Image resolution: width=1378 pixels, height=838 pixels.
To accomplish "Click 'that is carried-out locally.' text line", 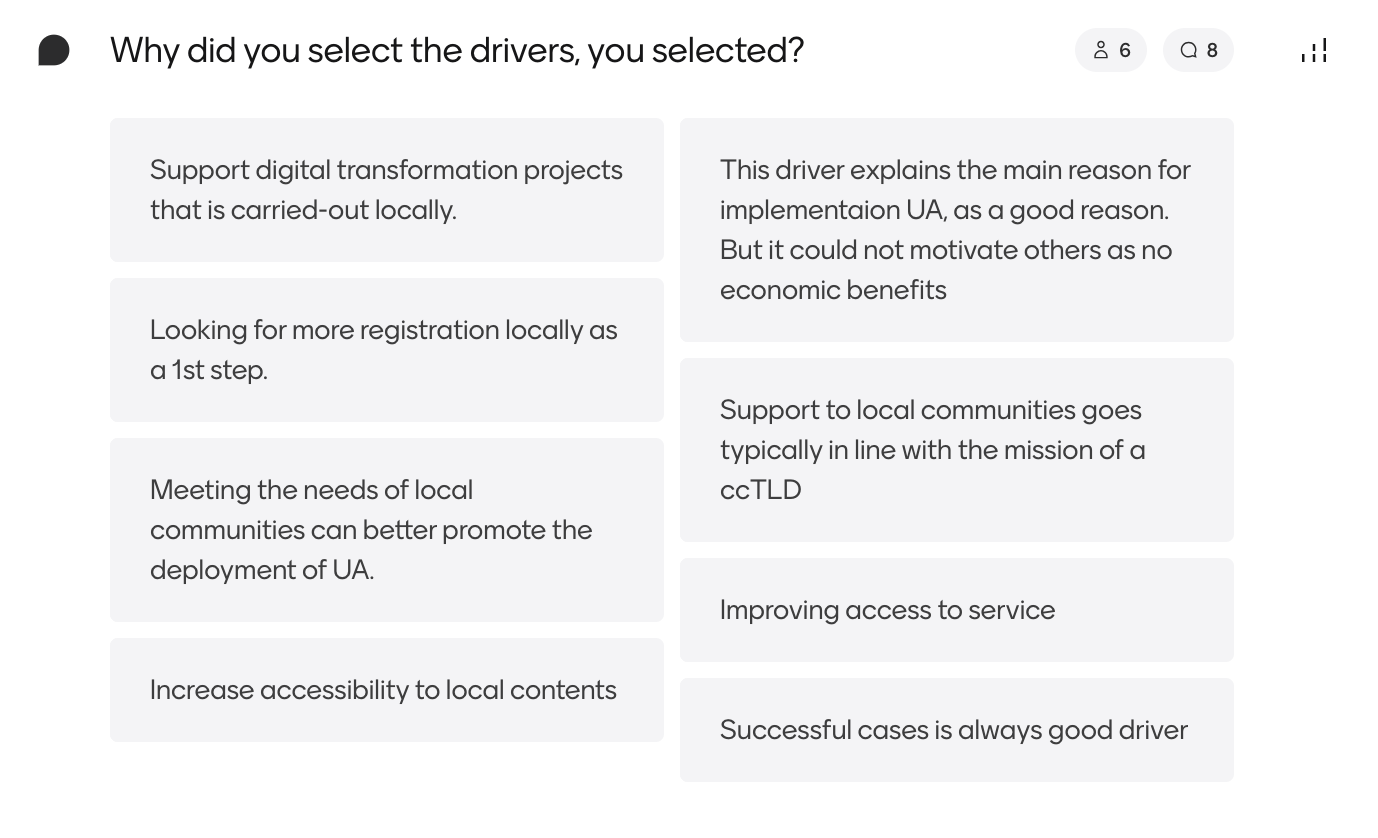I will pos(303,210).
